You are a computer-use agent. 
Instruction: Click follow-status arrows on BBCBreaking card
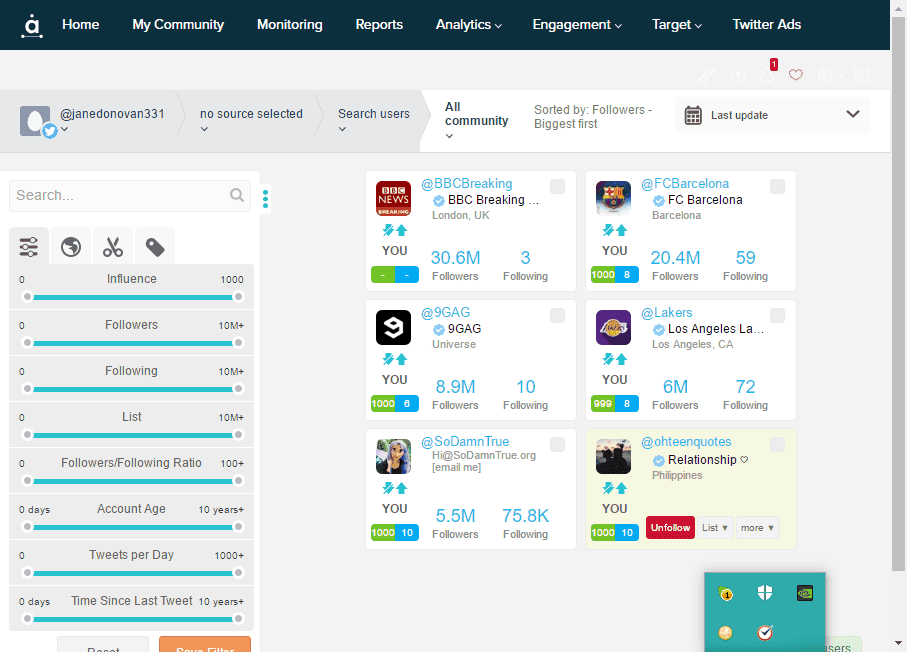coord(394,230)
